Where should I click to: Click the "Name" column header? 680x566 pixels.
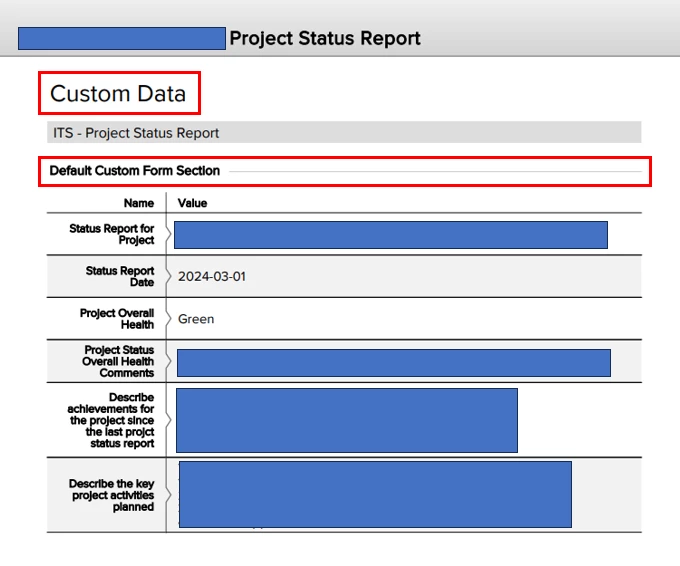pyautogui.click(x=139, y=203)
